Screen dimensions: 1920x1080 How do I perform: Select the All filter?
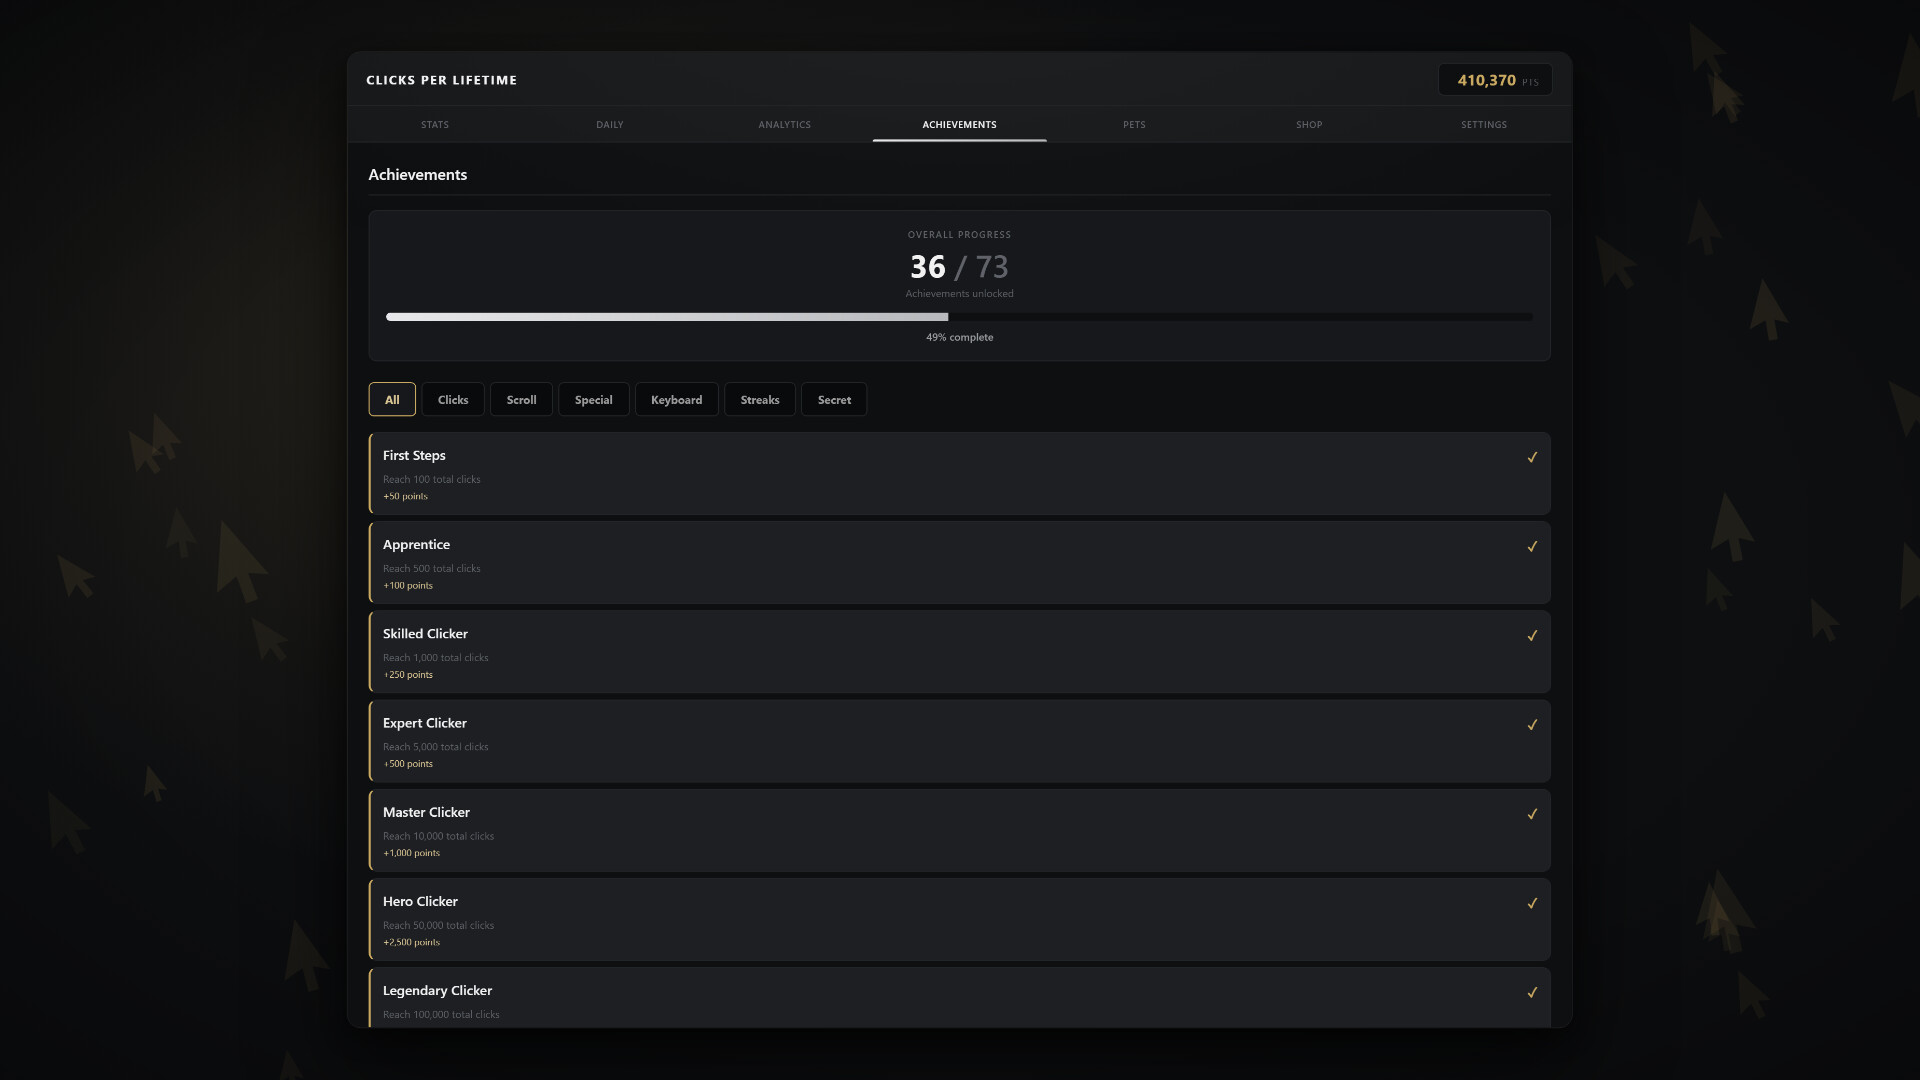click(x=392, y=399)
